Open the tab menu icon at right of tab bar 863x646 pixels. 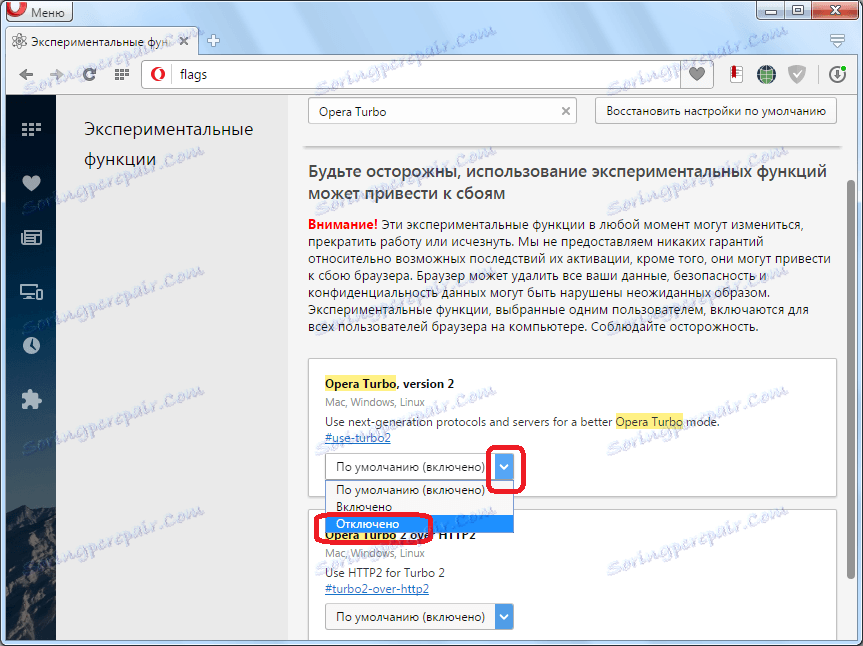pos(837,41)
